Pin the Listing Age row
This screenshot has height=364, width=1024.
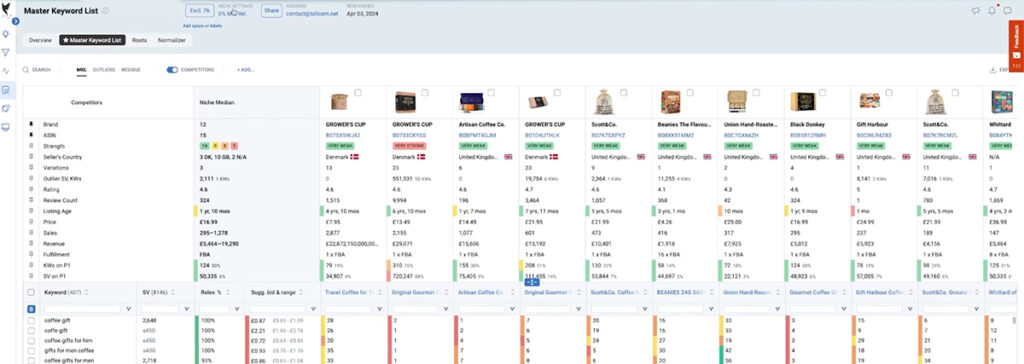pyautogui.click(x=31, y=211)
